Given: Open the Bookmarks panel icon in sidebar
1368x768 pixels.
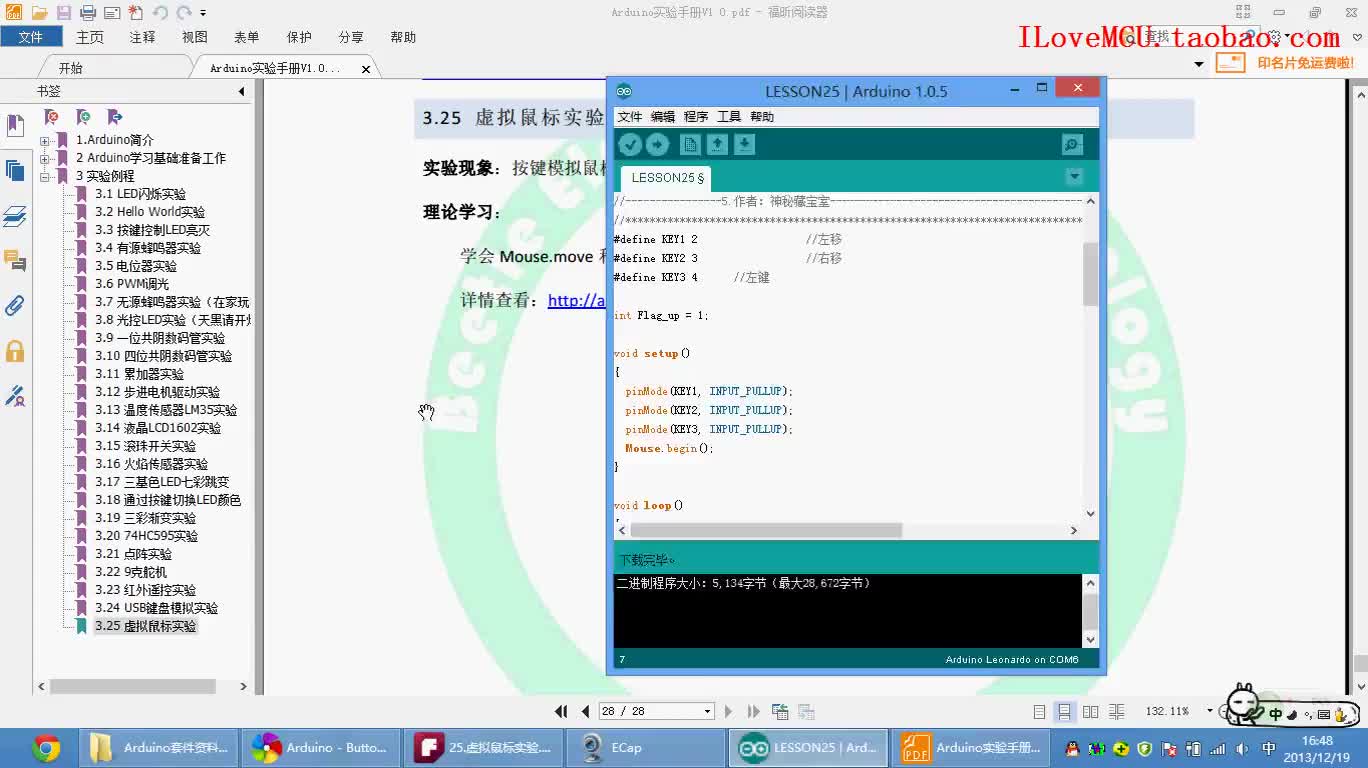Looking at the screenshot, I should (15, 126).
